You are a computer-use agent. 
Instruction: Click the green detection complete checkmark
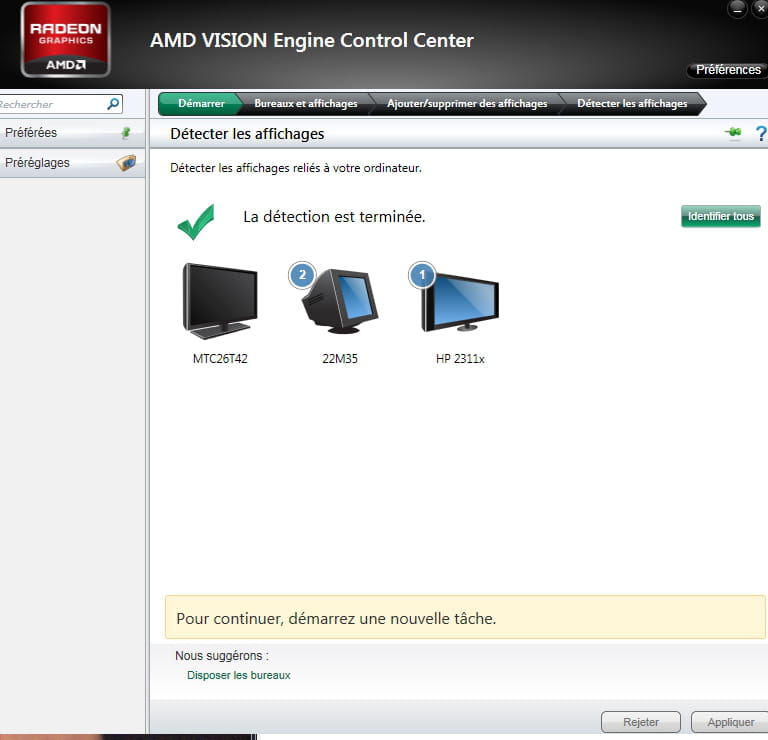click(196, 222)
